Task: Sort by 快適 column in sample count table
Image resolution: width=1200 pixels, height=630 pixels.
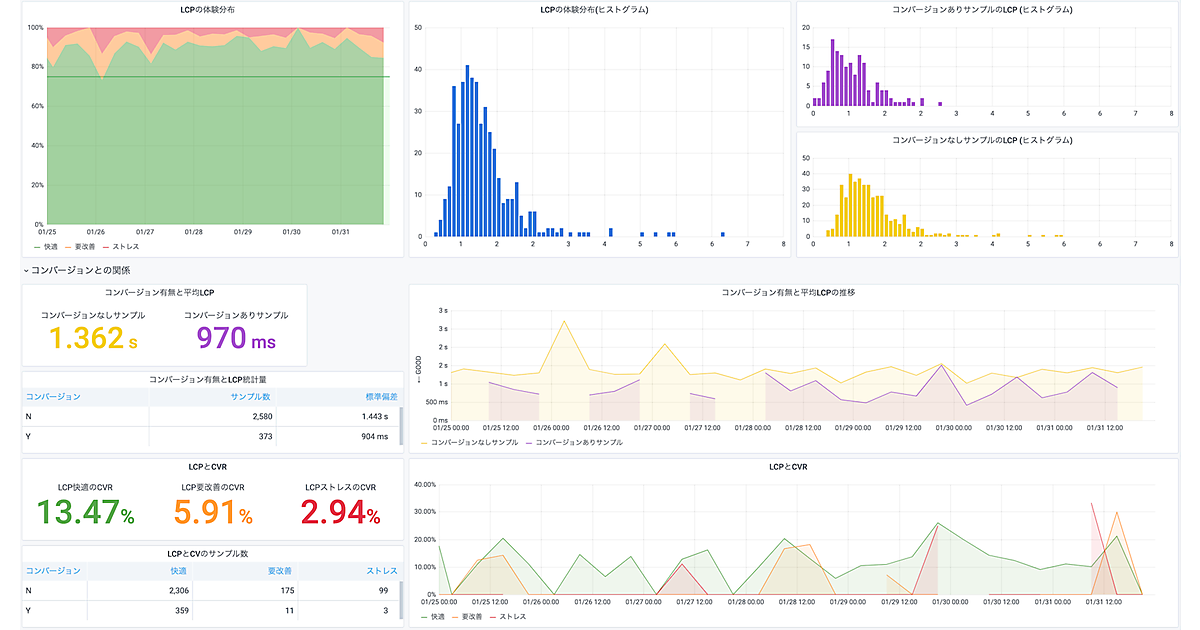Action: pos(177,571)
